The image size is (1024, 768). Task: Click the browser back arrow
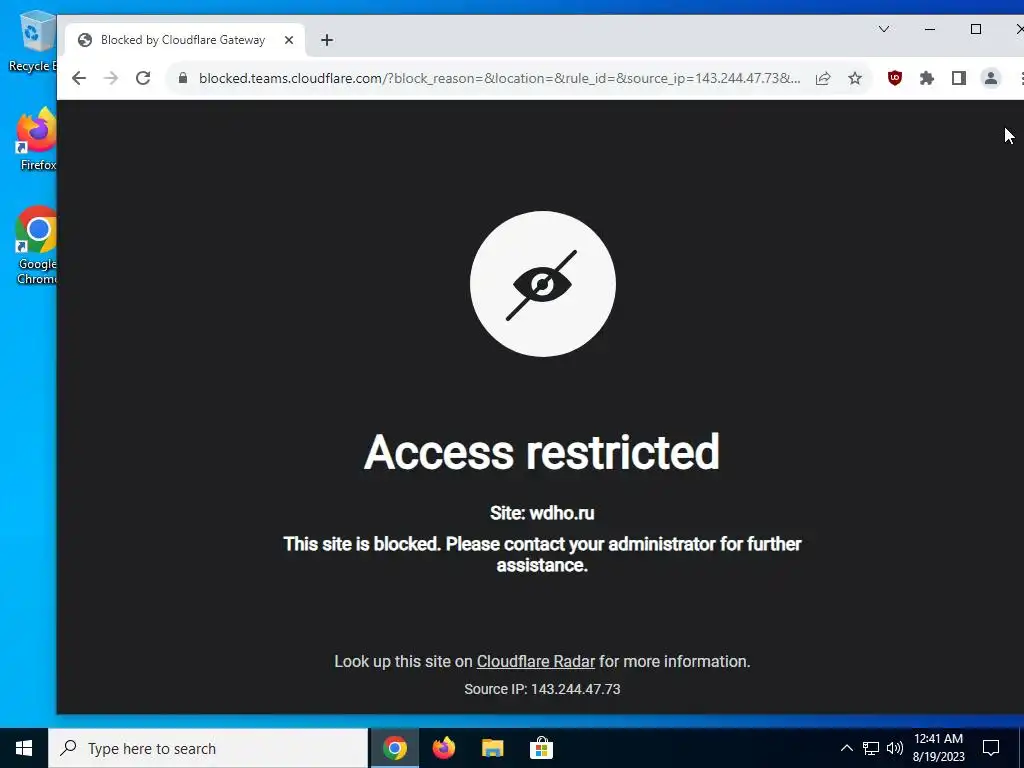tap(79, 78)
